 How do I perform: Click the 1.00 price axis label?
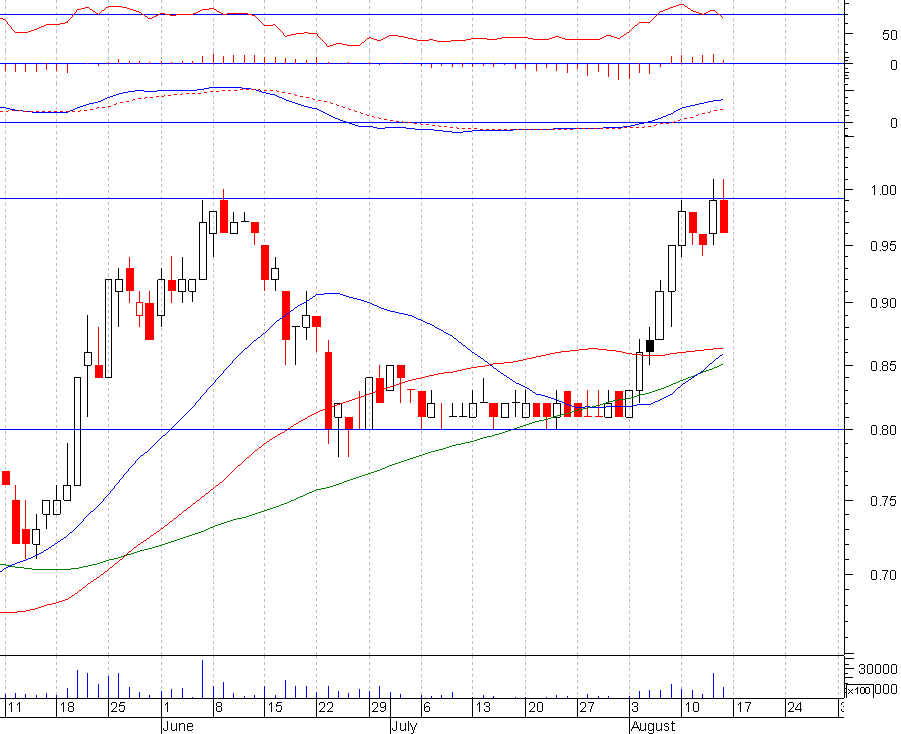tap(883, 190)
